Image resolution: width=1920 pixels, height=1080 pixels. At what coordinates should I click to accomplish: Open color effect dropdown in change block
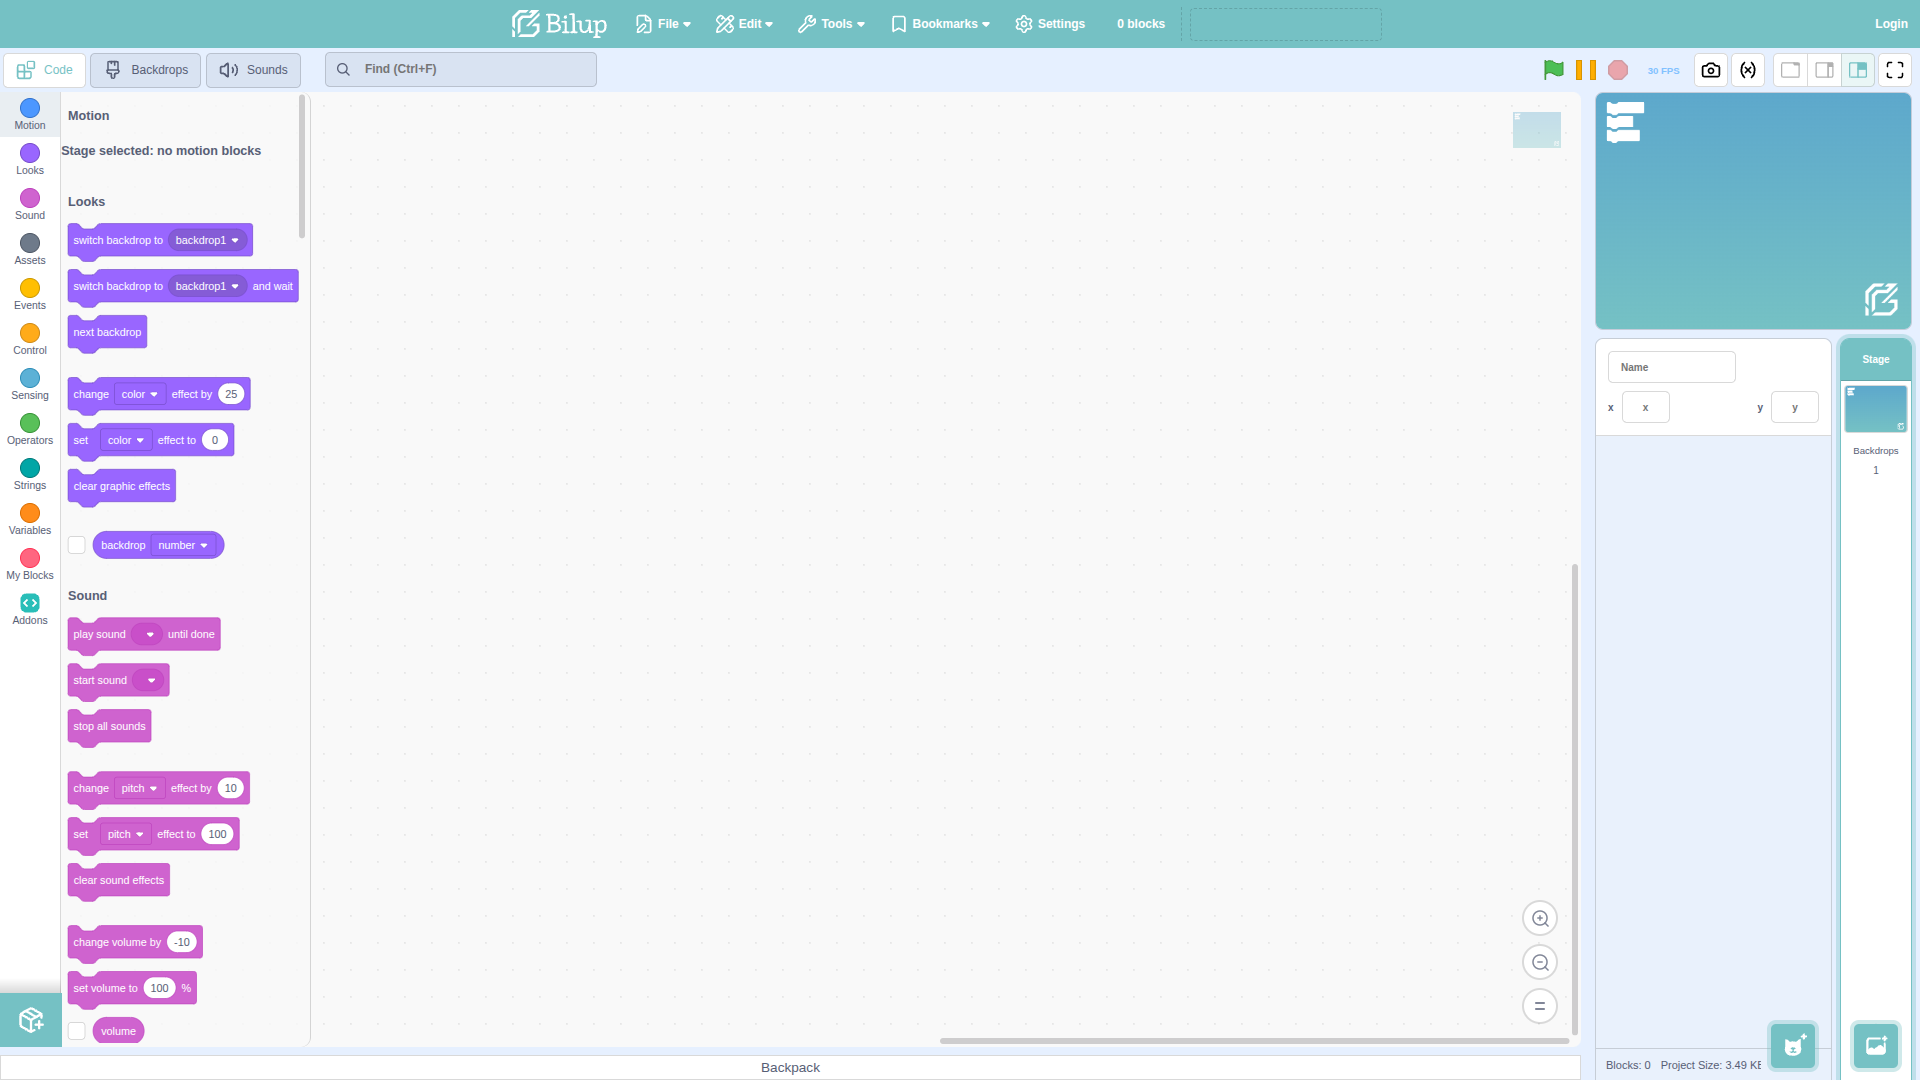tap(140, 394)
